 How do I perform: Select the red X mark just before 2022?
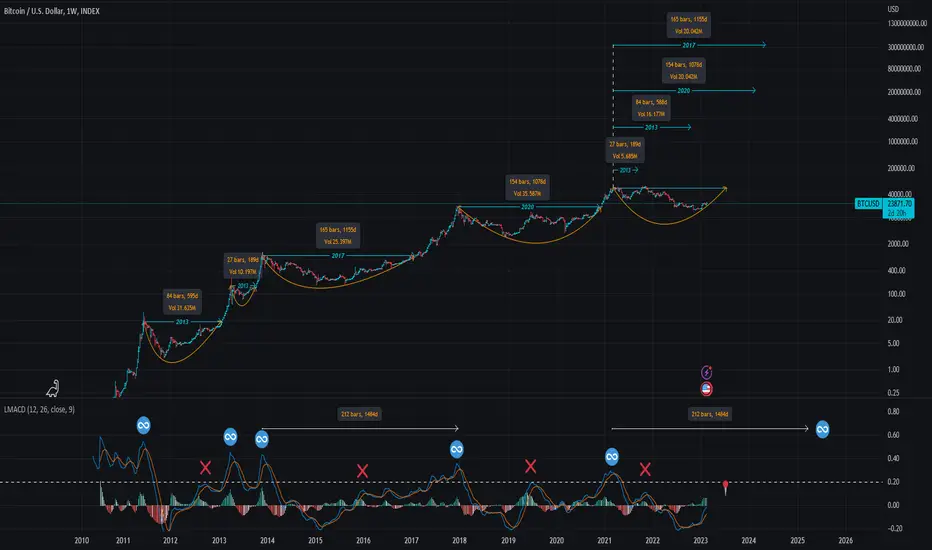[x=645, y=469]
